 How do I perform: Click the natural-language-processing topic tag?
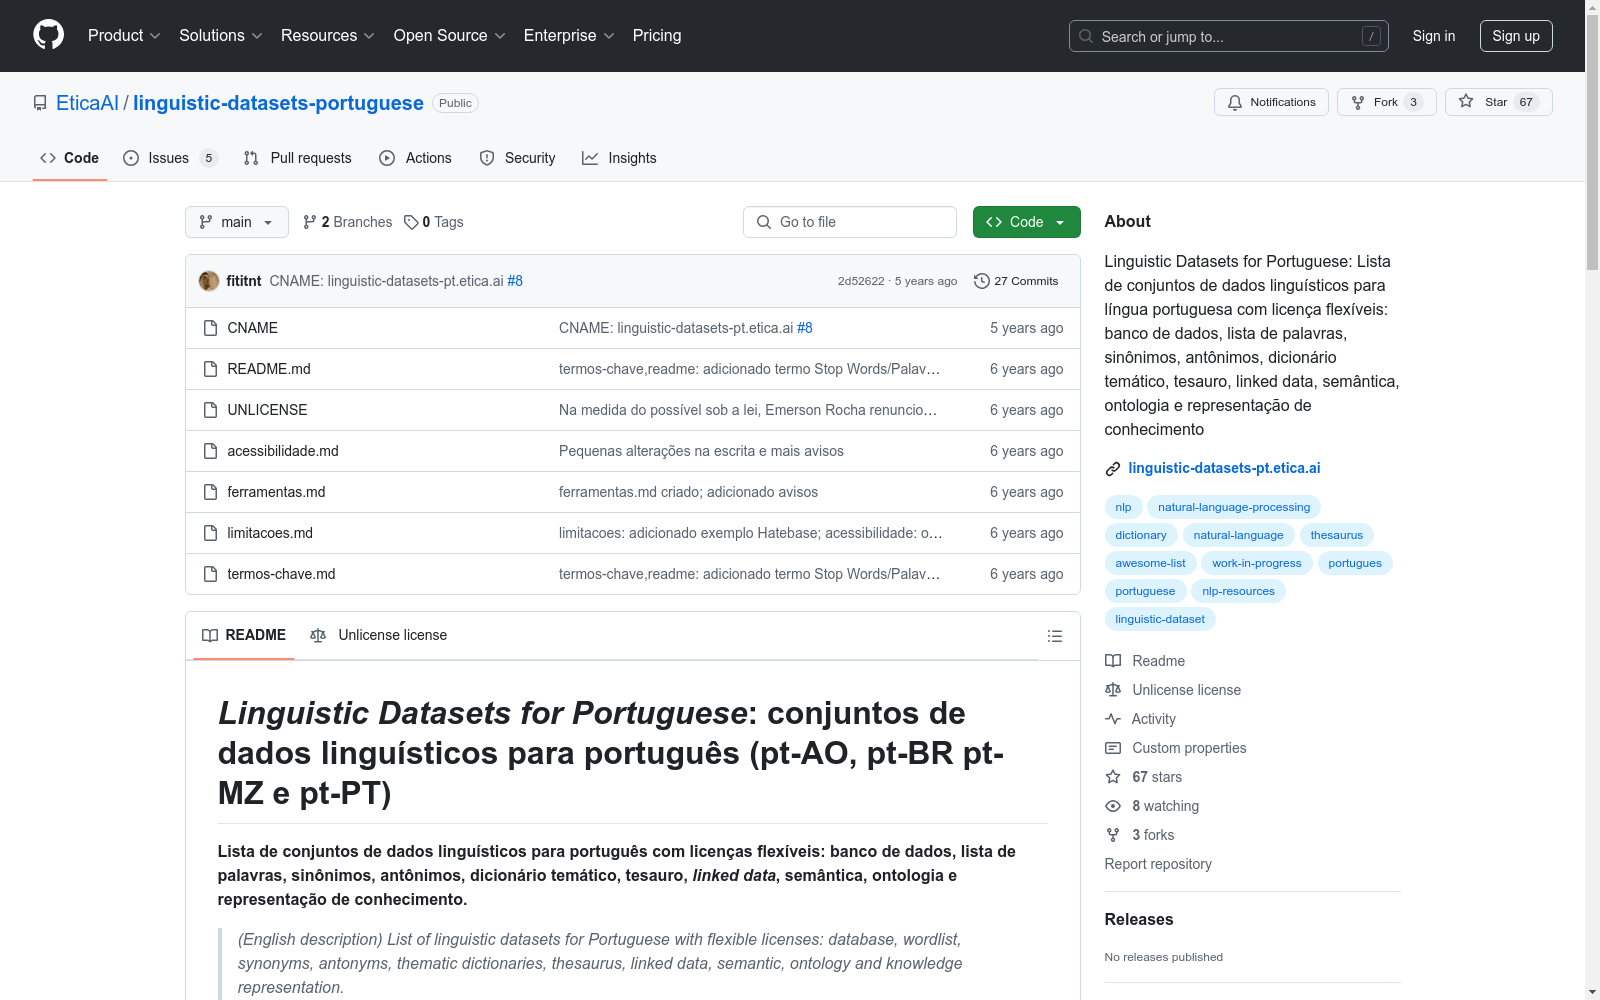1234,507
